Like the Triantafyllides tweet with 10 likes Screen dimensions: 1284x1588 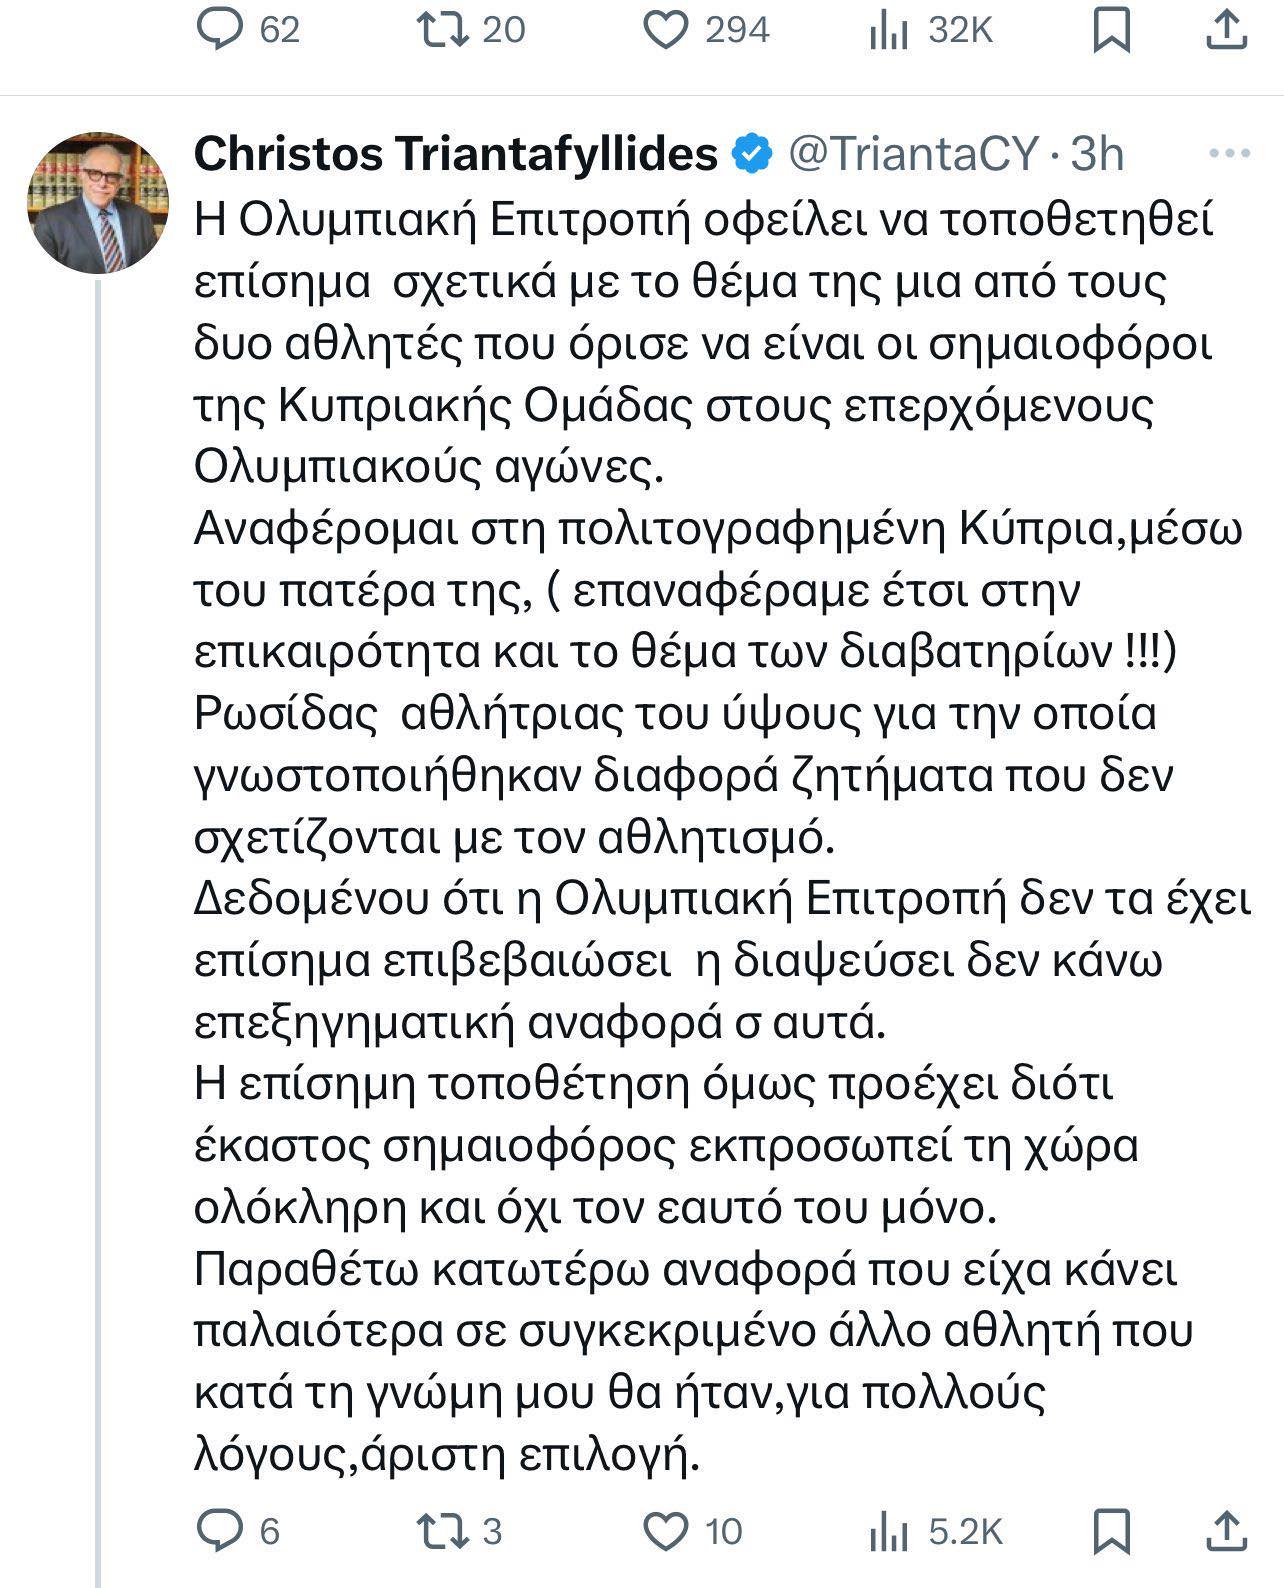665,1531
